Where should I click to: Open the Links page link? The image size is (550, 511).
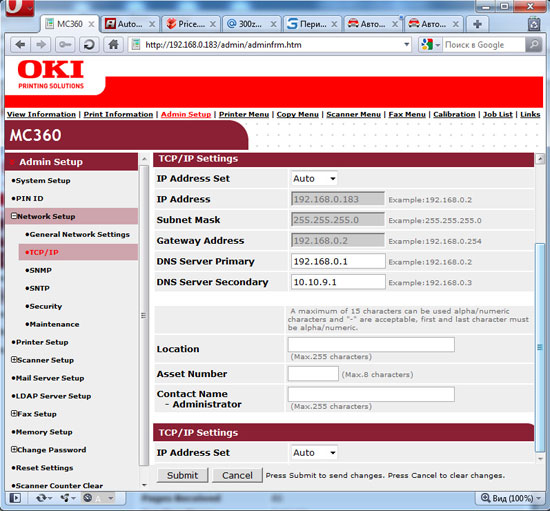(530, 114)
